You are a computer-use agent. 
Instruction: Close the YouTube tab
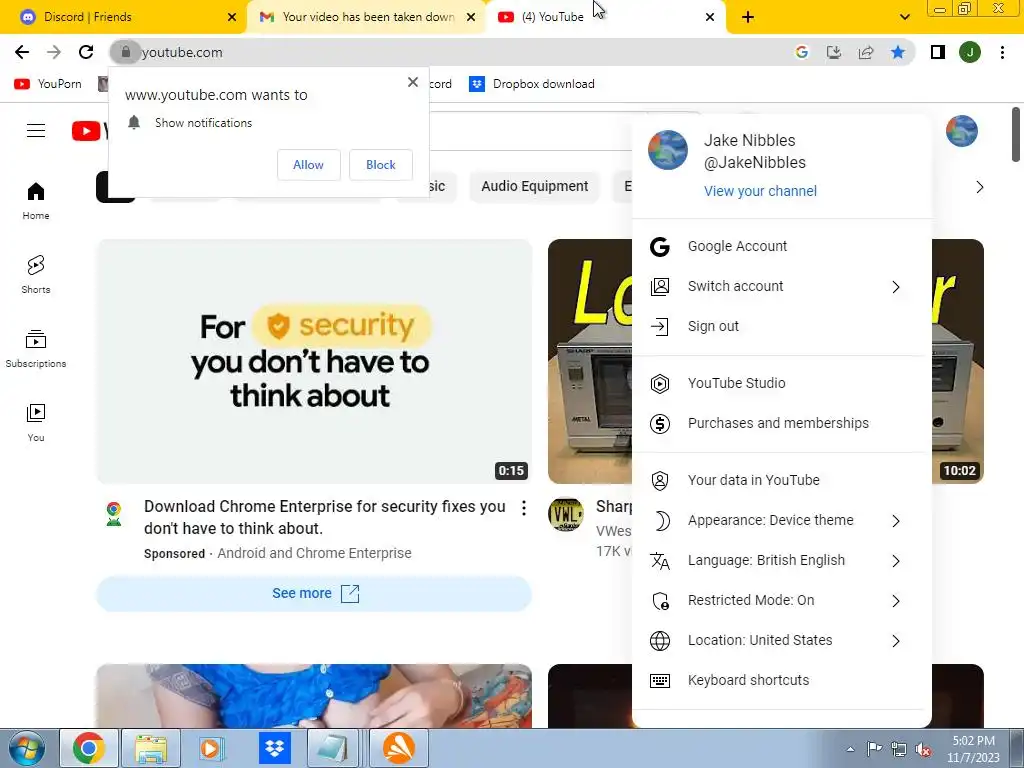(x=710, y=17)
